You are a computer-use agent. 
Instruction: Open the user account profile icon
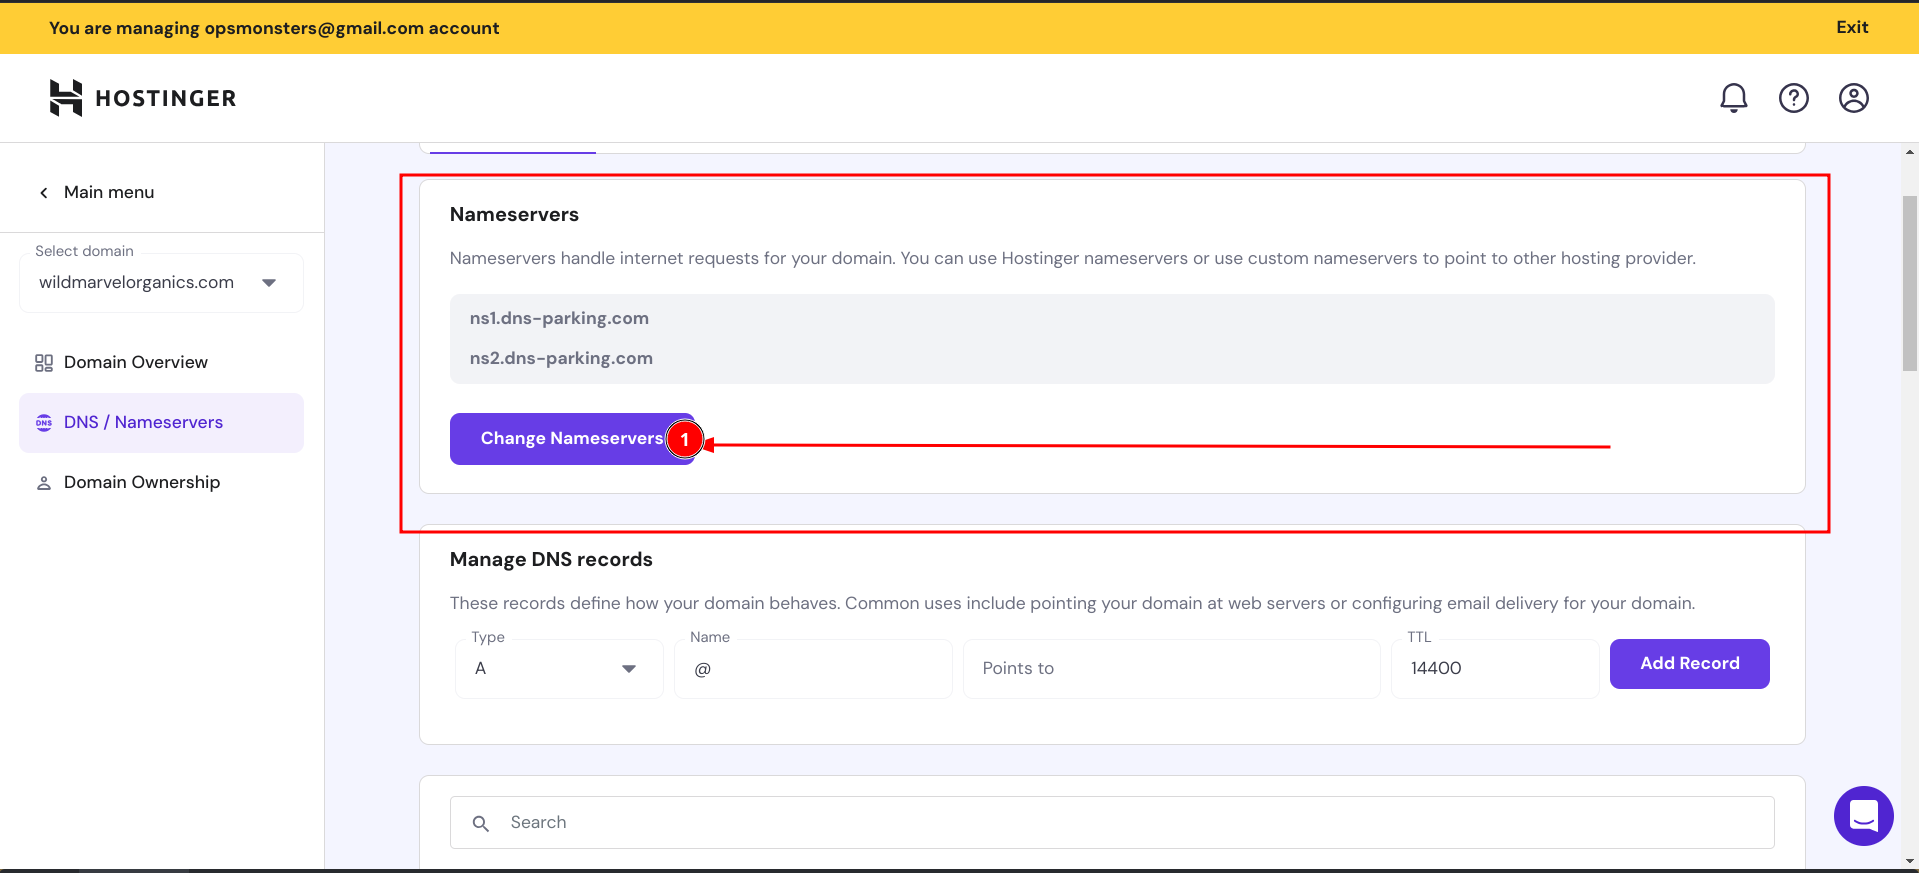1853,98
